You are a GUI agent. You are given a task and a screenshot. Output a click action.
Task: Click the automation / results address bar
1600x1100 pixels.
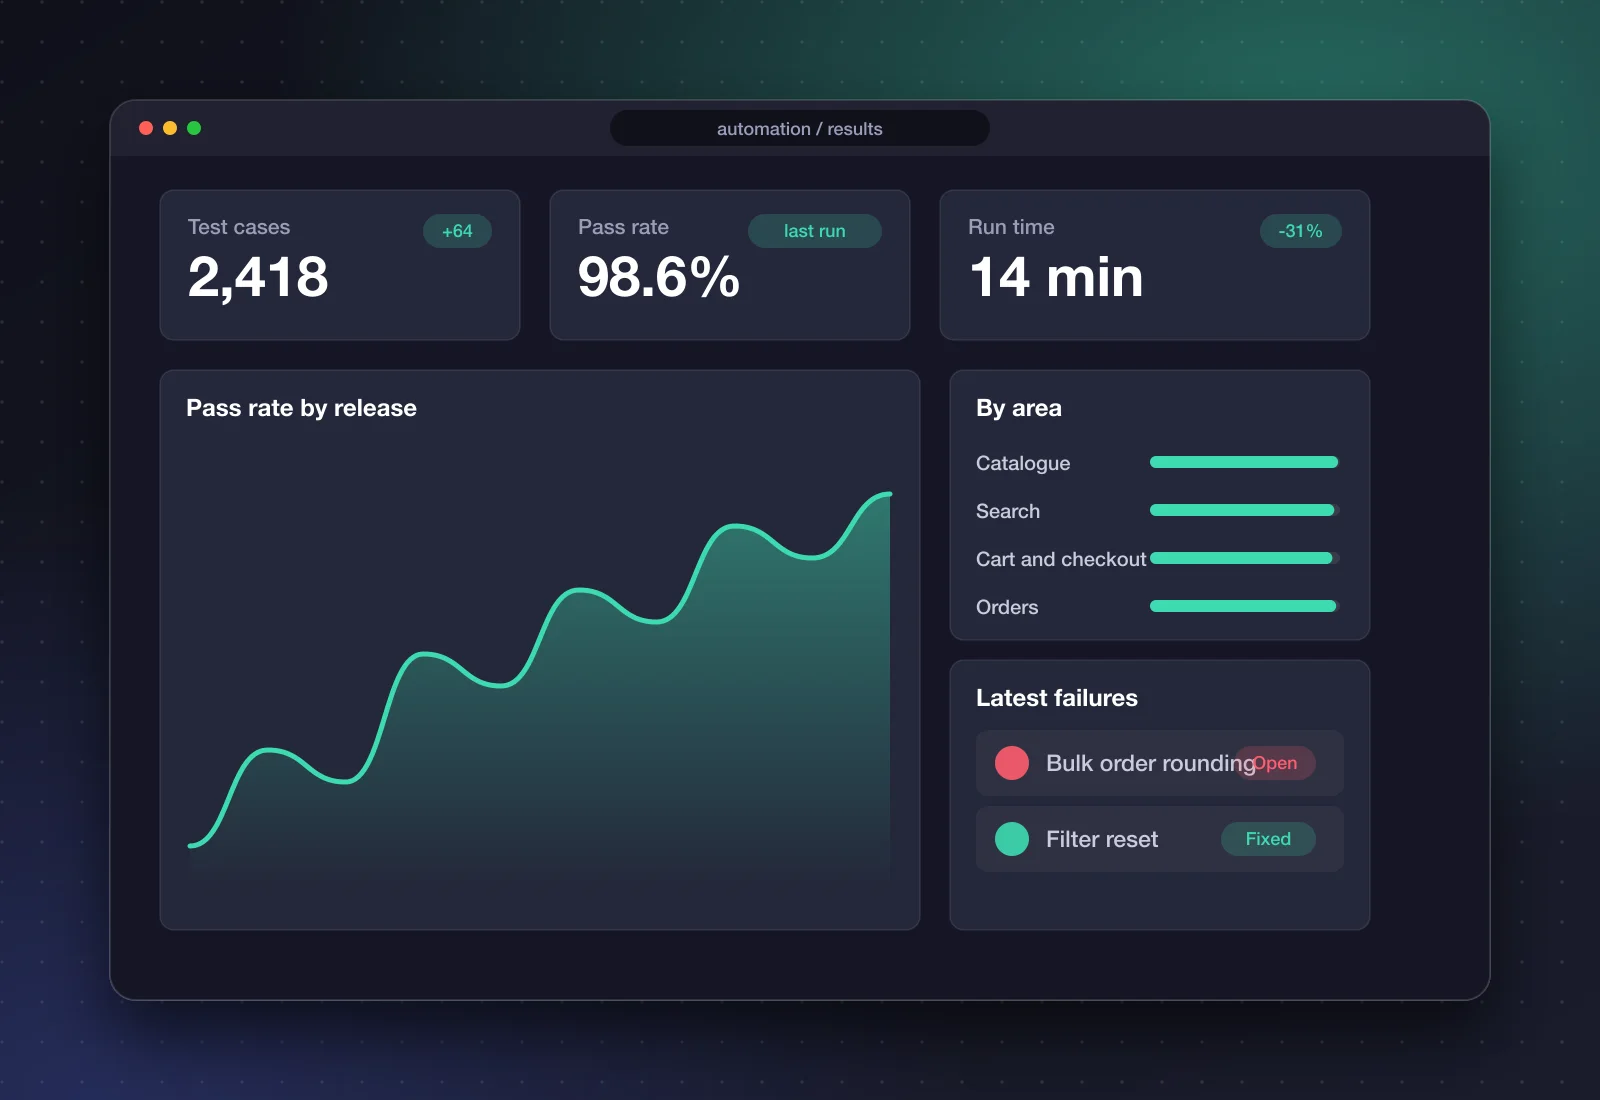800,128
